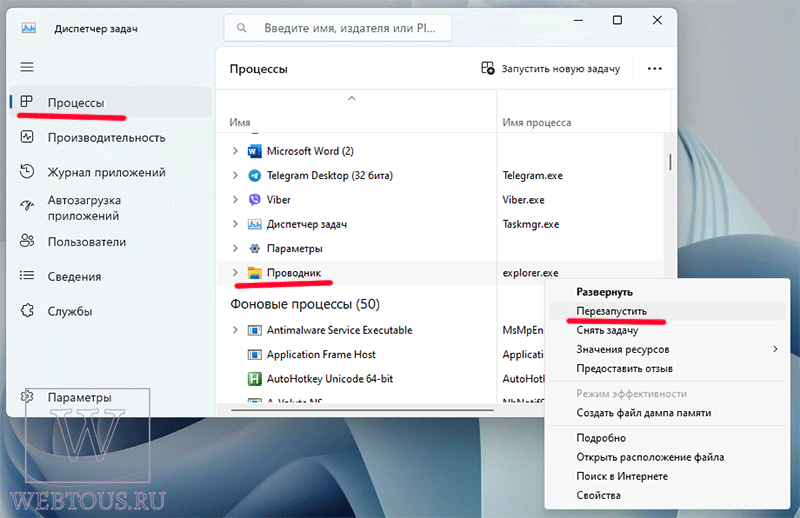
Task: Click the Параметры gear icon in process list
Action: coord(255,249)
